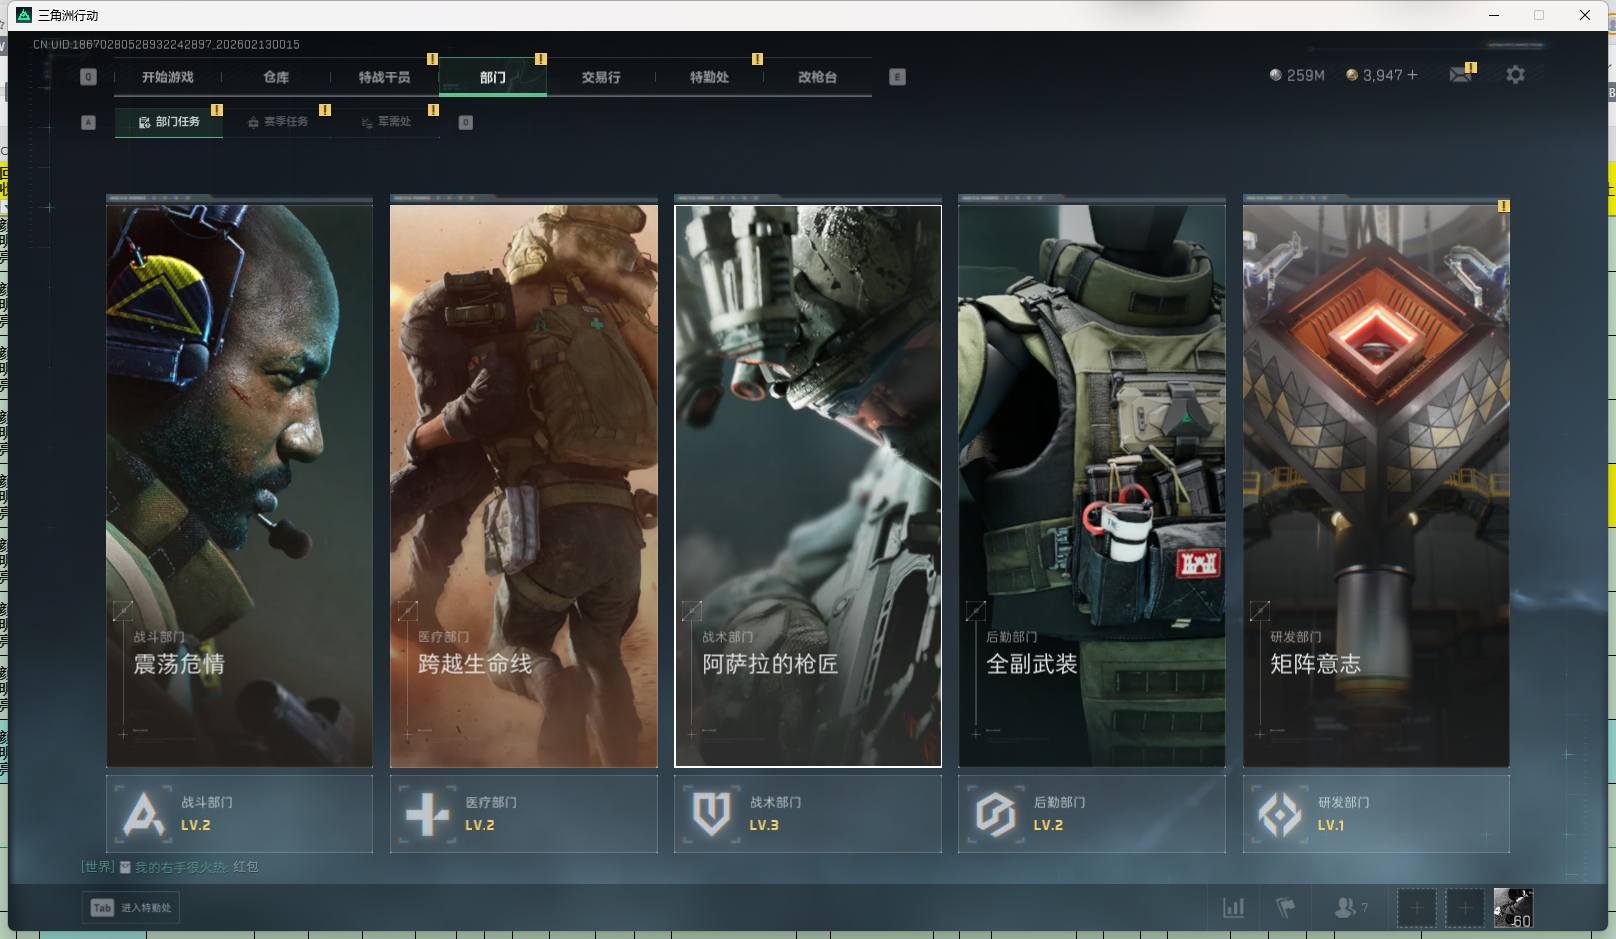Click the 战斗部门 department emblem icon
This screenshot has width=1616, height=939.
point(143,814)
